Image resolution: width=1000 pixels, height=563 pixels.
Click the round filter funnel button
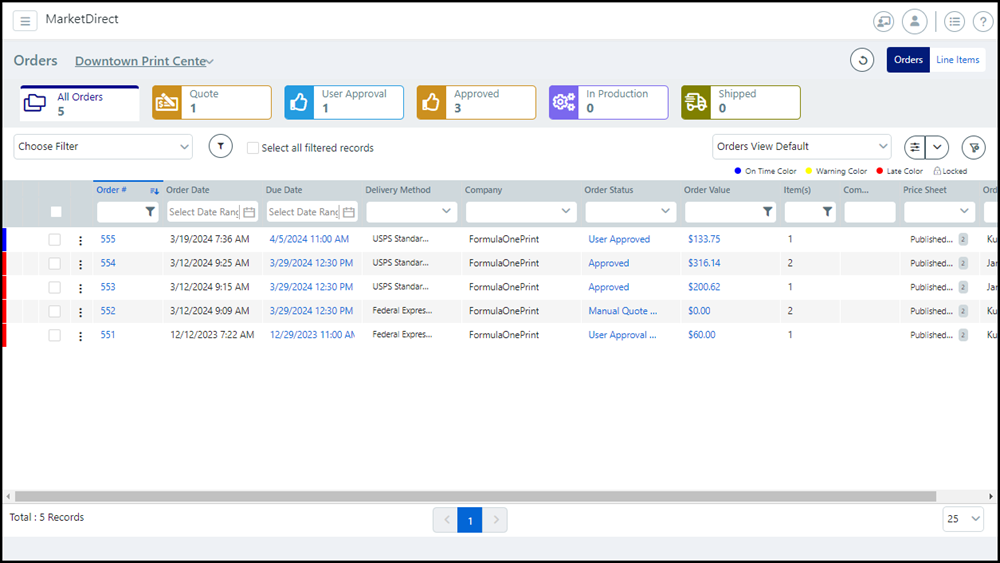220,147
